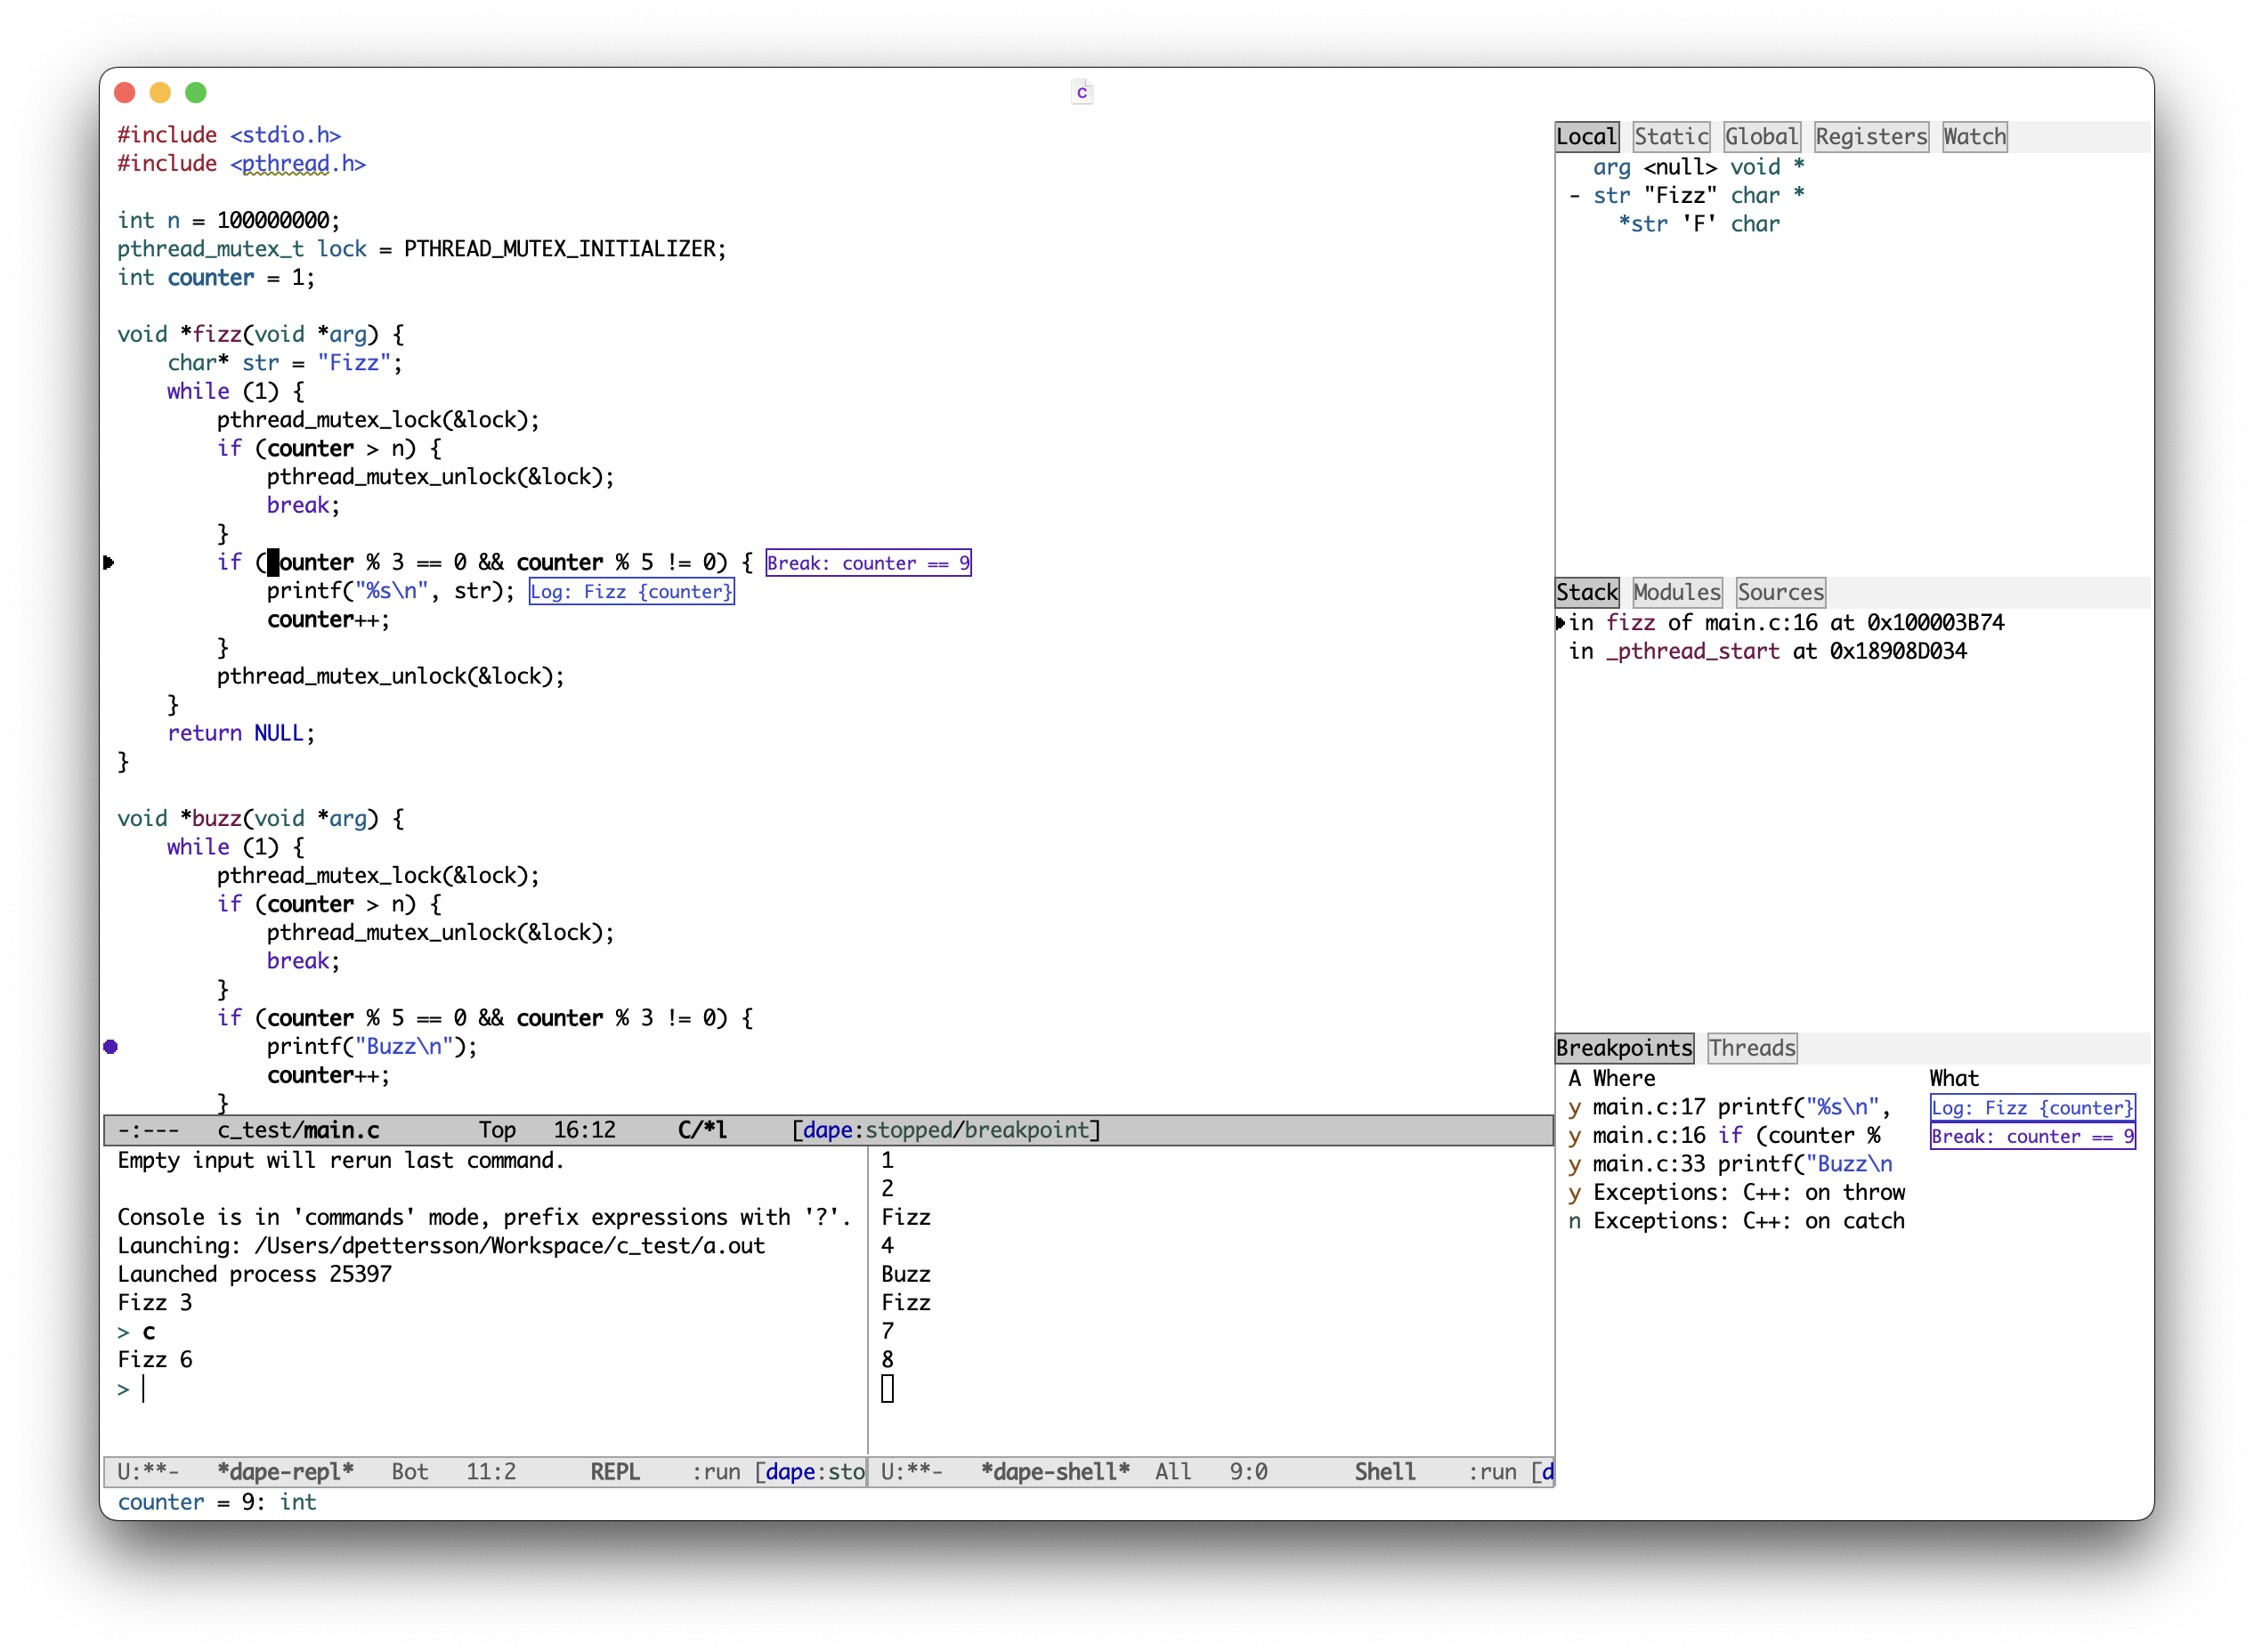2254x1652 pixels.
Task: Click the Log condition in Breakpoints What column
Action: coord(2031,1107)
